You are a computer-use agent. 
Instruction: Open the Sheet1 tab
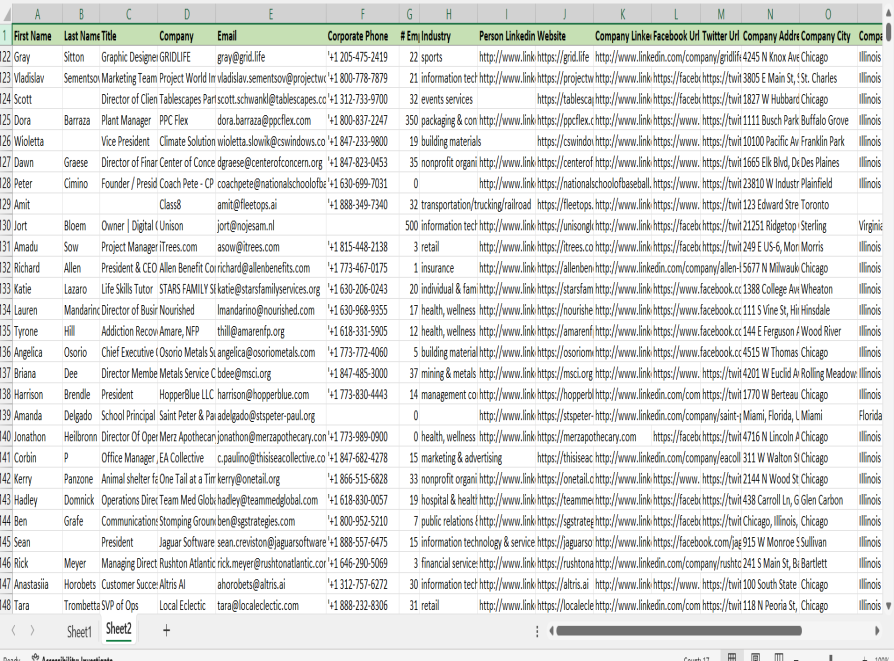(x=79, y=631)
